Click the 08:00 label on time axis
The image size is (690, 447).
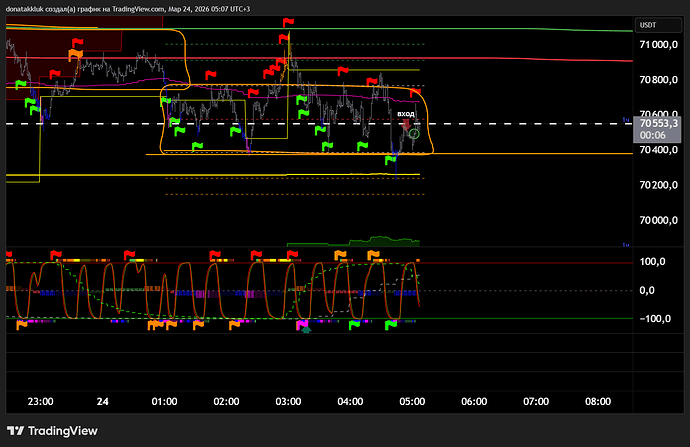[598, 401]
